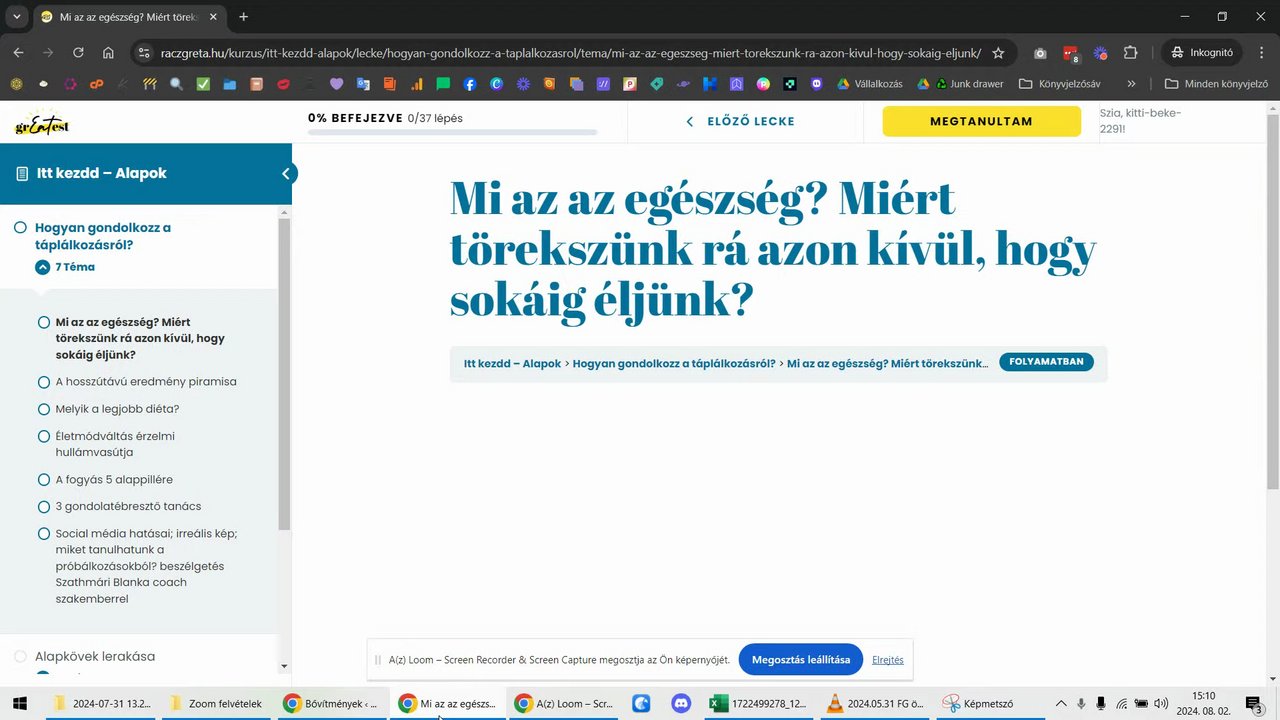1280x720 pixels.
Task: Open the 'Minden könyvjelző' bookmarks folder
Action: pyautogui.click(x=1217, y=84)
